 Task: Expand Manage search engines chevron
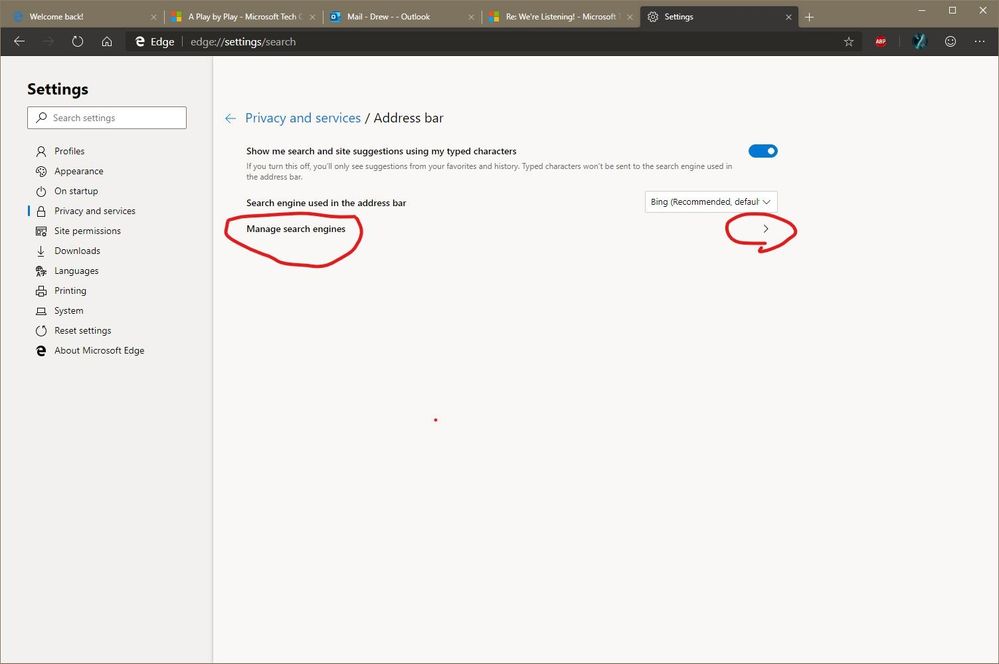766,229
